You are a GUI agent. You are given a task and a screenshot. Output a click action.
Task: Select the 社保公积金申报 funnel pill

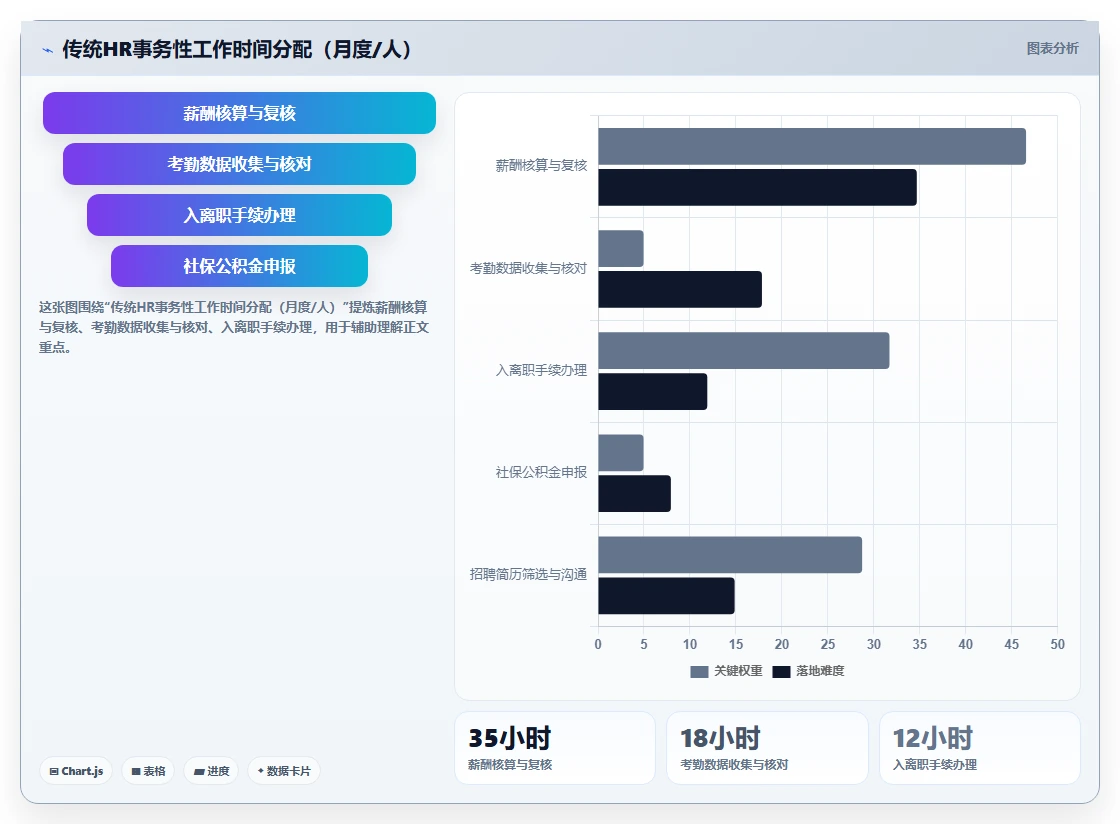pos(239,266)
